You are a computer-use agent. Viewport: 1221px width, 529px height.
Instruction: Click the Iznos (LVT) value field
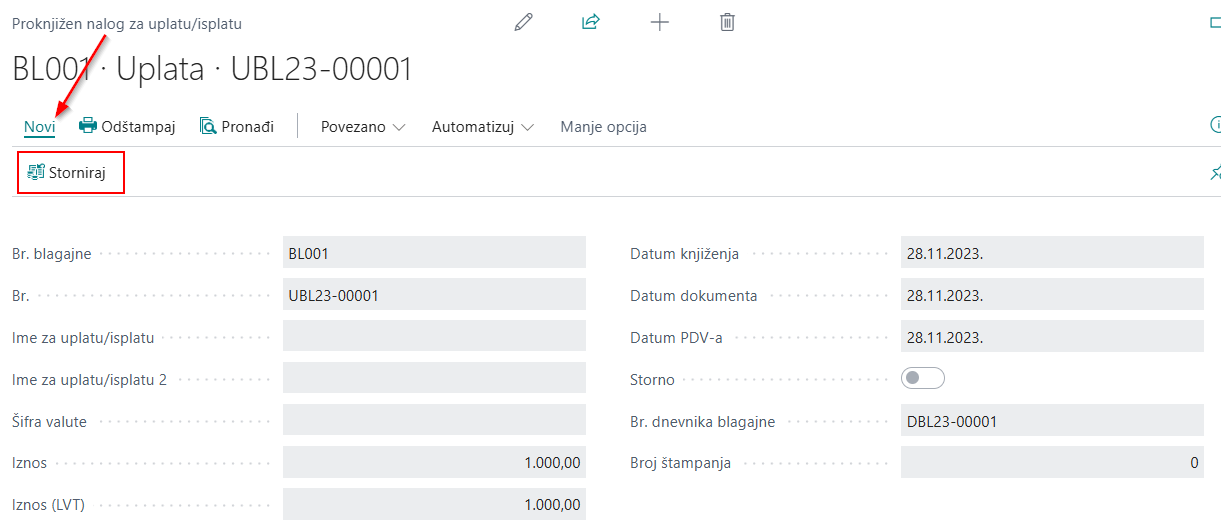pyautogui.click(x=434, y=505)
